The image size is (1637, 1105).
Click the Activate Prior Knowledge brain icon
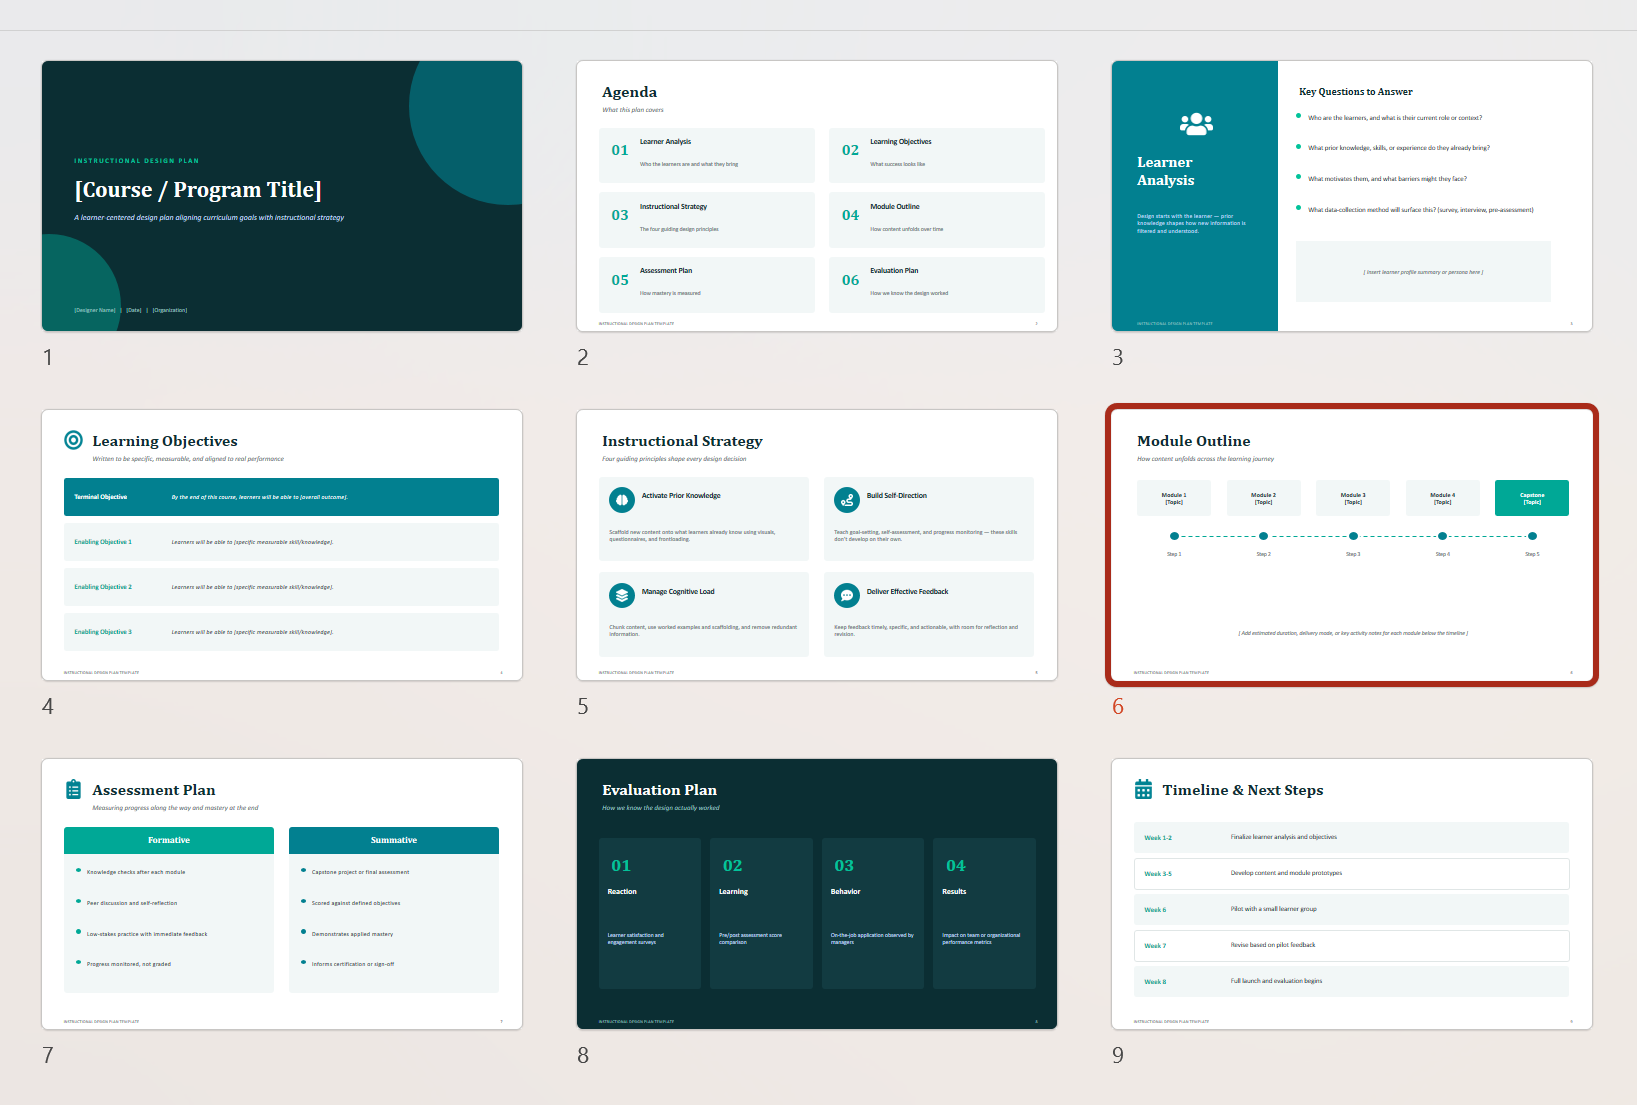[x=622, y=498]
